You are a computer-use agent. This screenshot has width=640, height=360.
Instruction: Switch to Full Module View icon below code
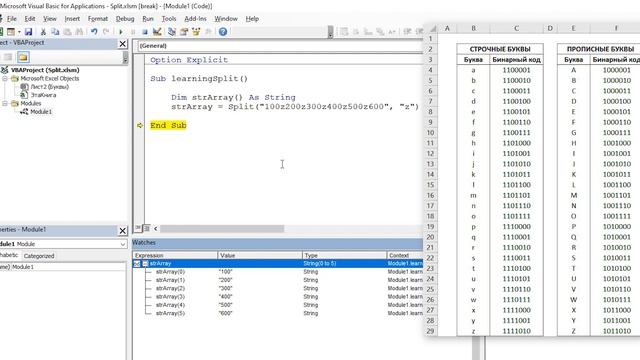click(x=147, y=228)
